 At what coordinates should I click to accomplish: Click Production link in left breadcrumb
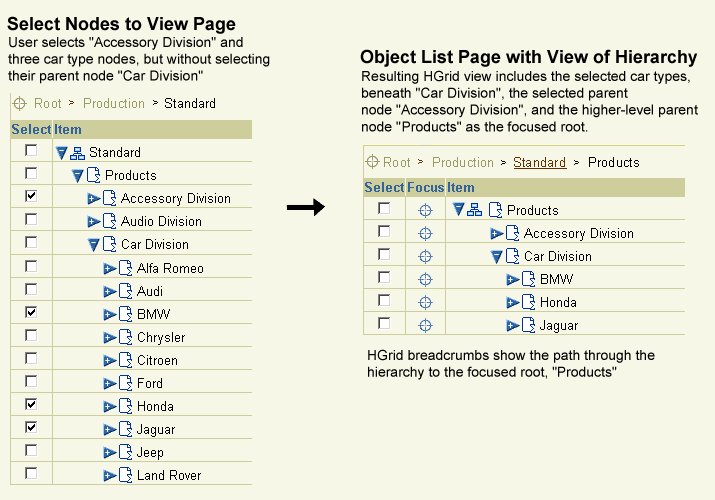coord(114,103)
